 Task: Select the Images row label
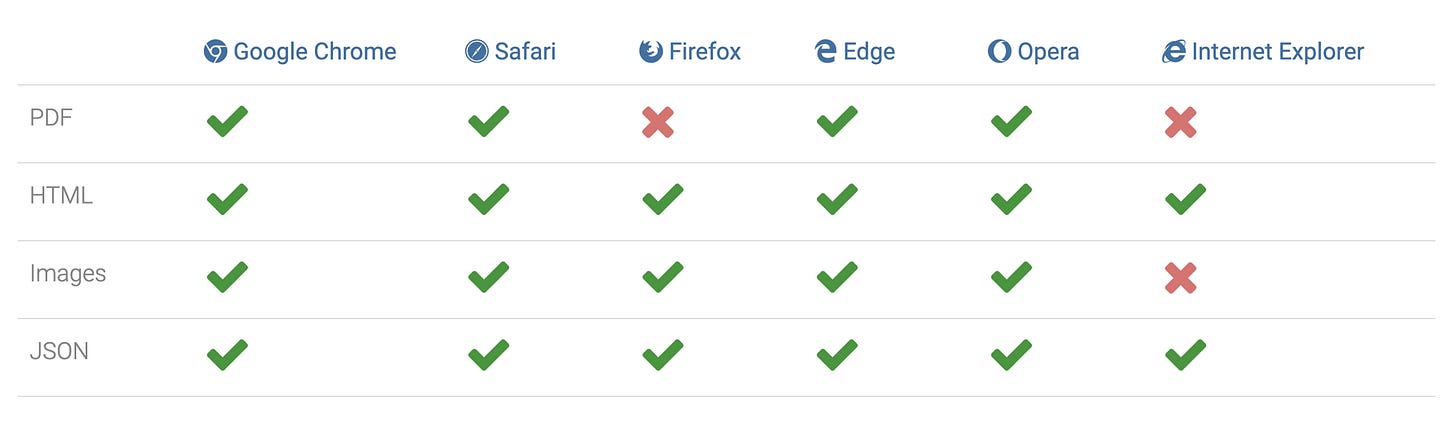68,274
